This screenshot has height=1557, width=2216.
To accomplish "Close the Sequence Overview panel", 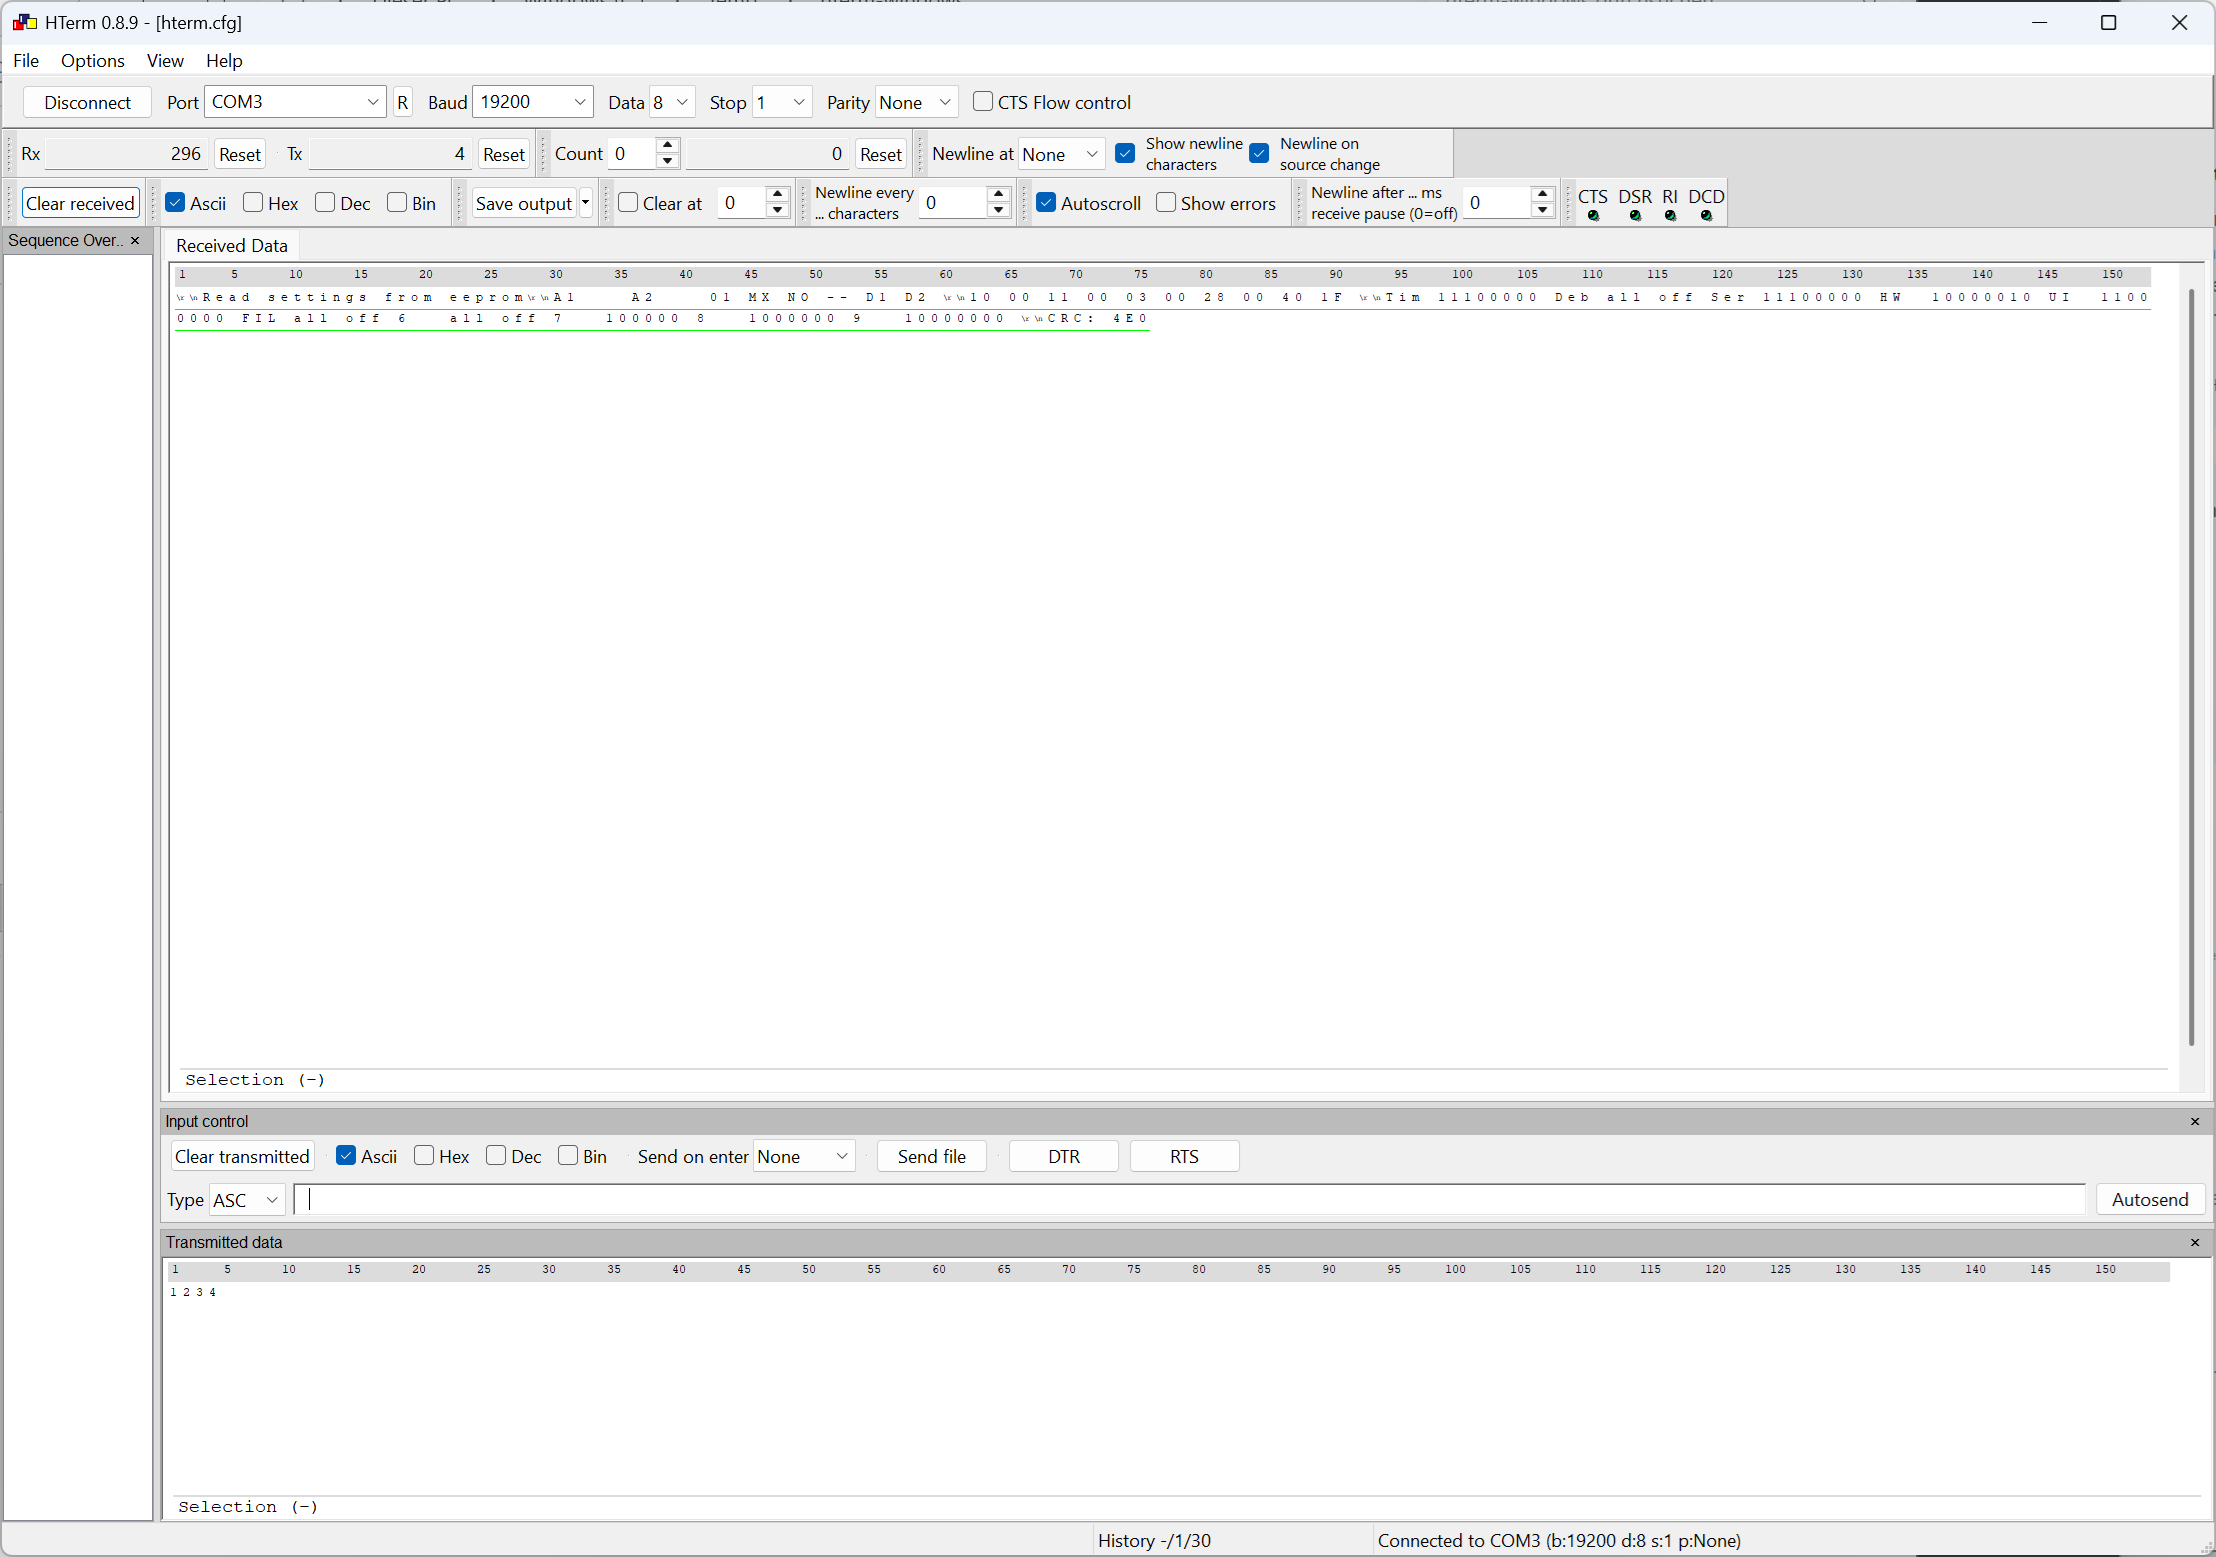I will (x=135, y=241).
